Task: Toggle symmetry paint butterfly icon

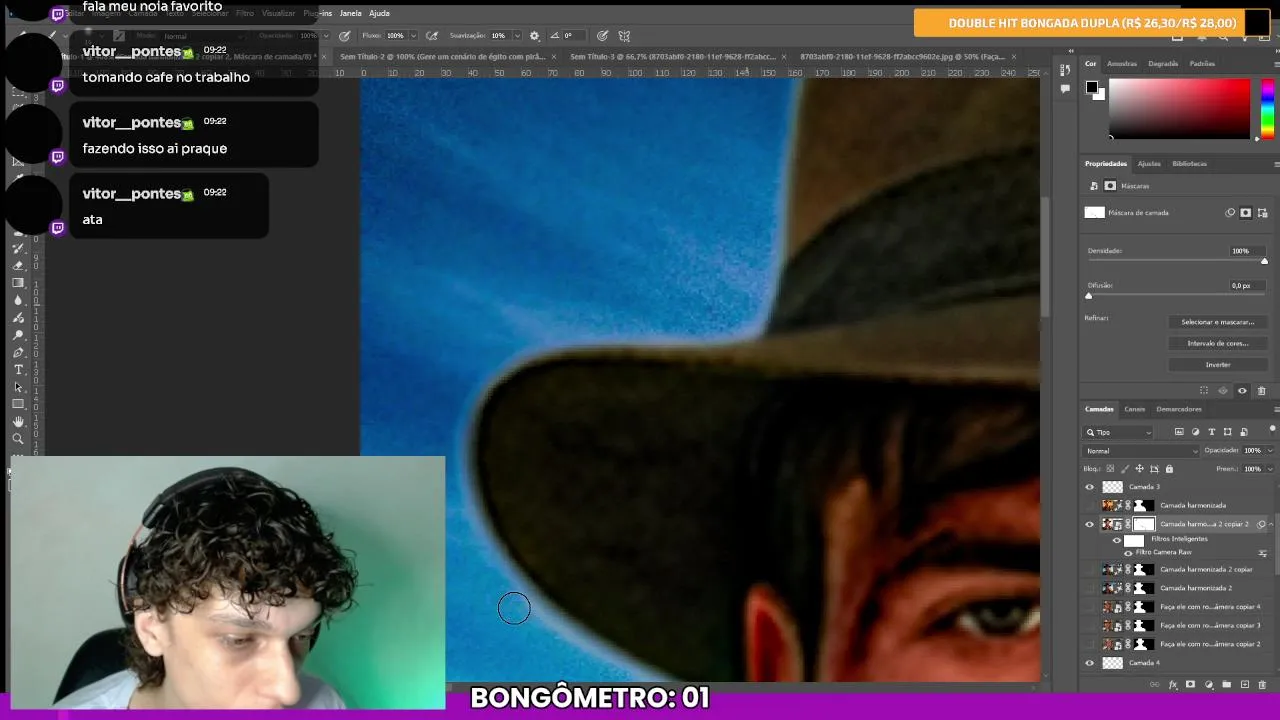Action: pyautogui.click(x=624, y=36)
